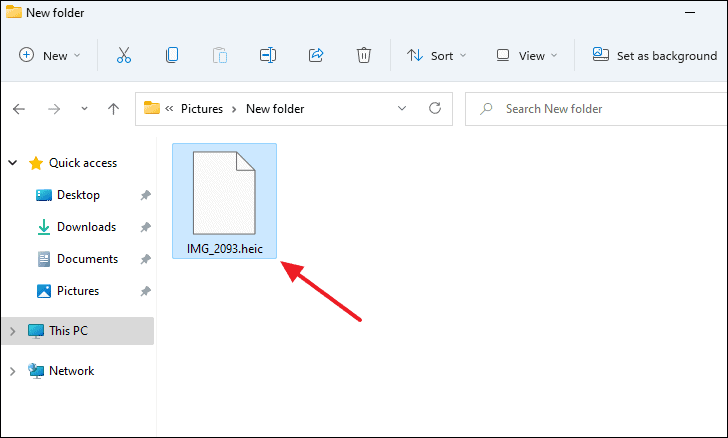
Task: Expand the This PC tree node
Action: 12,331
